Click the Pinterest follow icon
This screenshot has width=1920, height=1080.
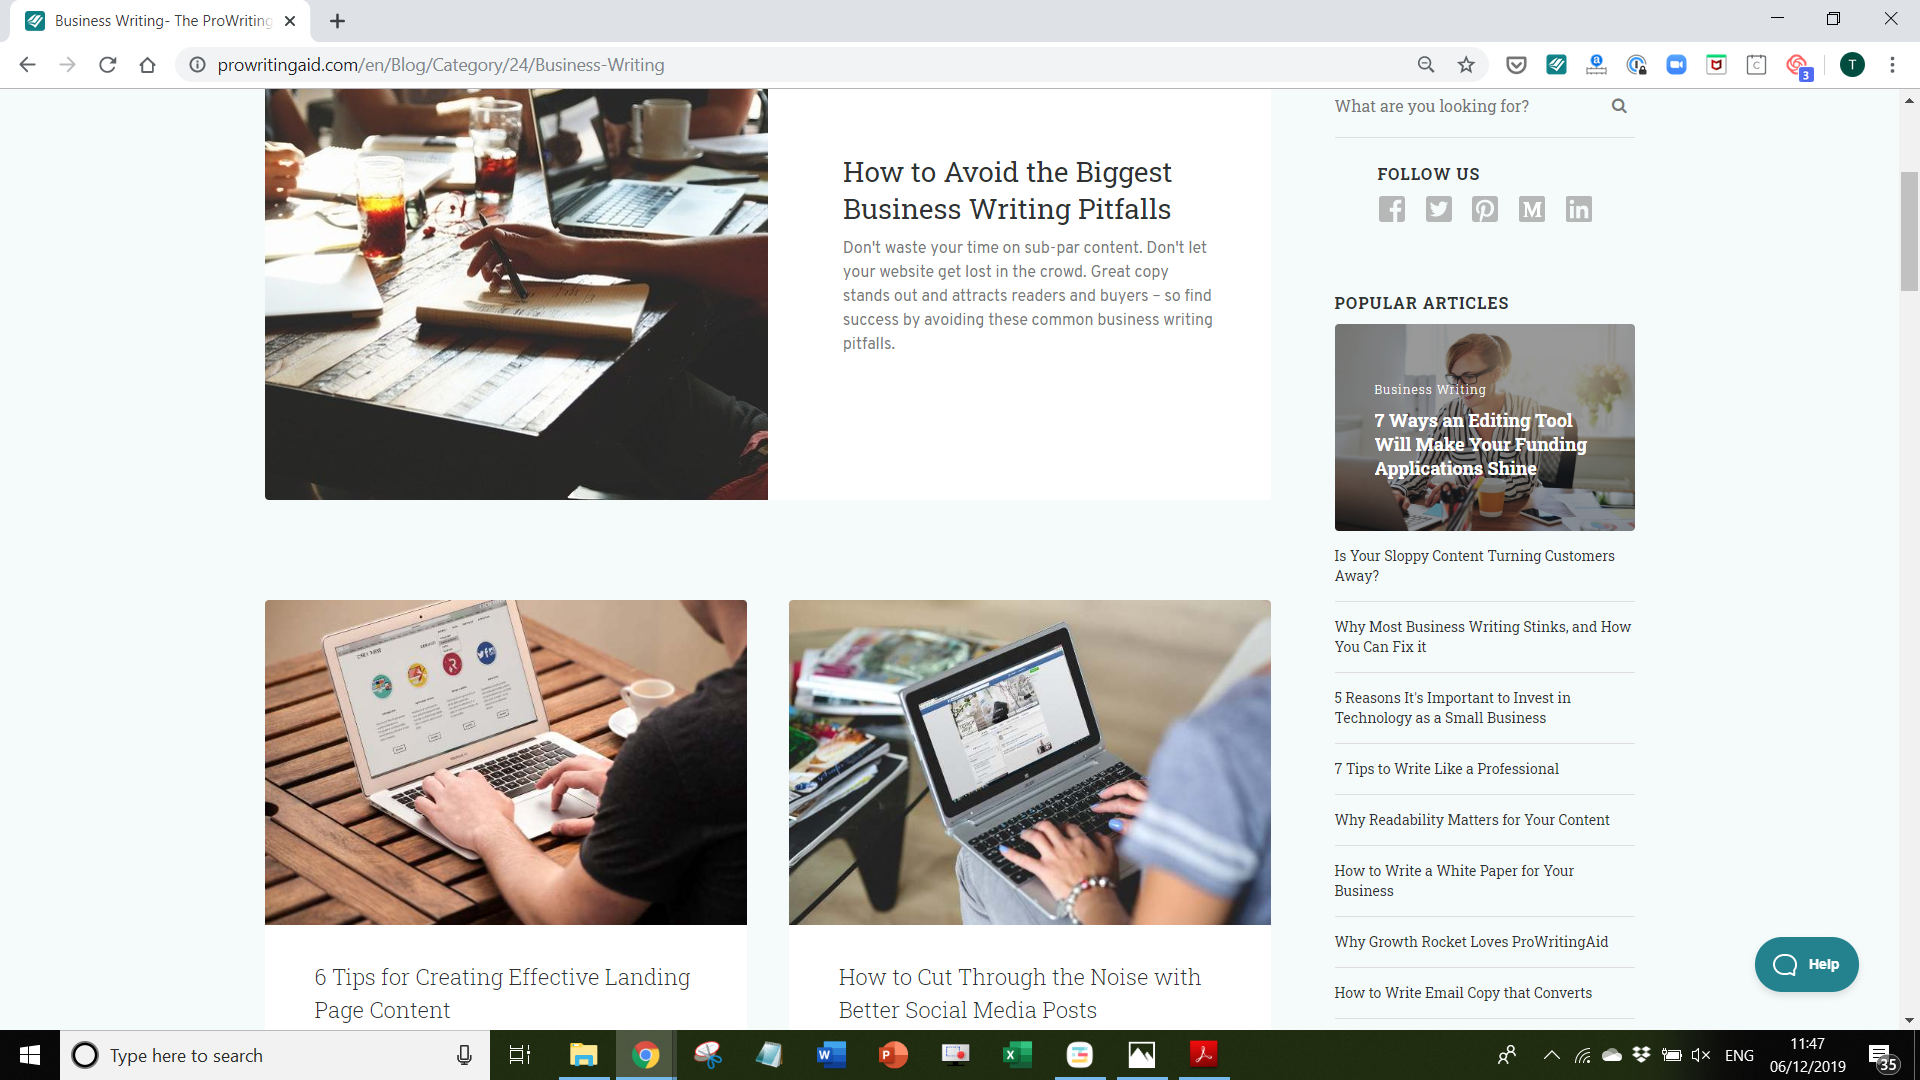click(1485, 209)
